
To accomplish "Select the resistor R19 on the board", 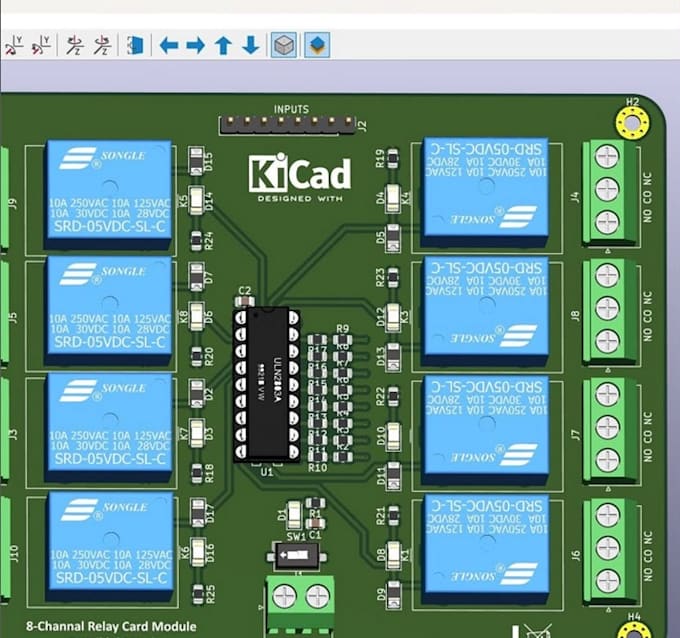I will pyautogui.click(x=392, y=158).
